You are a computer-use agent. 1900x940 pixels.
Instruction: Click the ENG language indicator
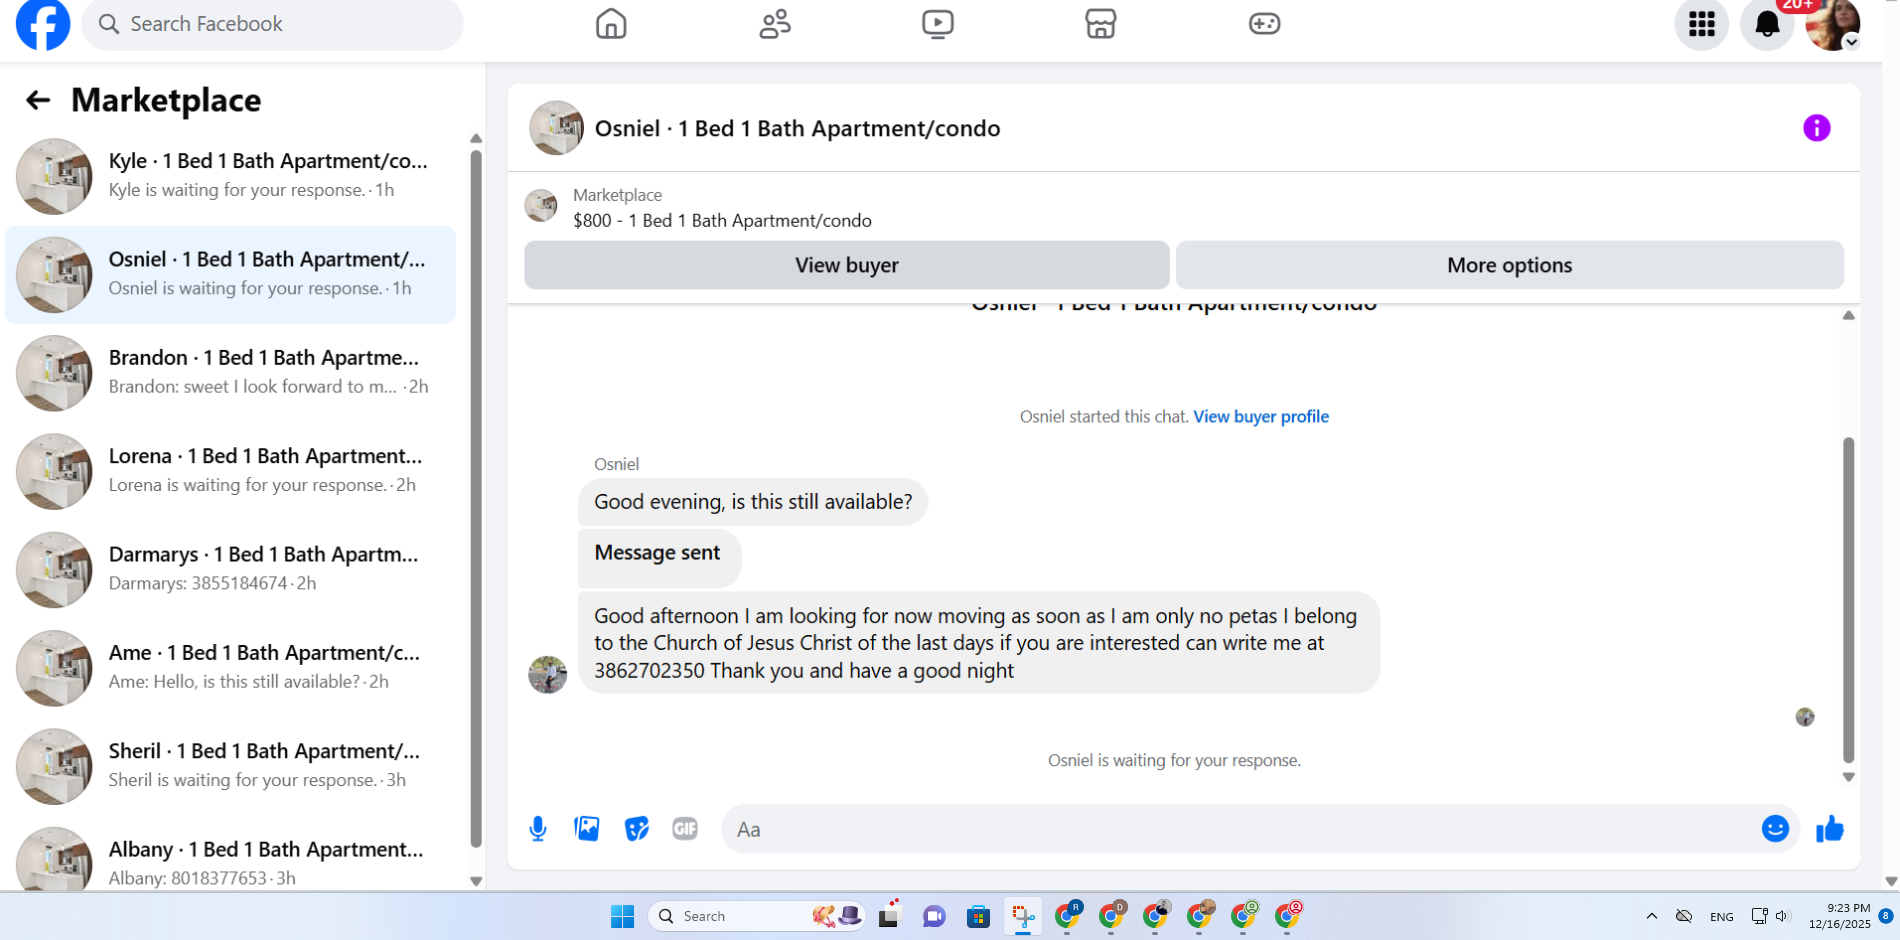pos(1722,917)
